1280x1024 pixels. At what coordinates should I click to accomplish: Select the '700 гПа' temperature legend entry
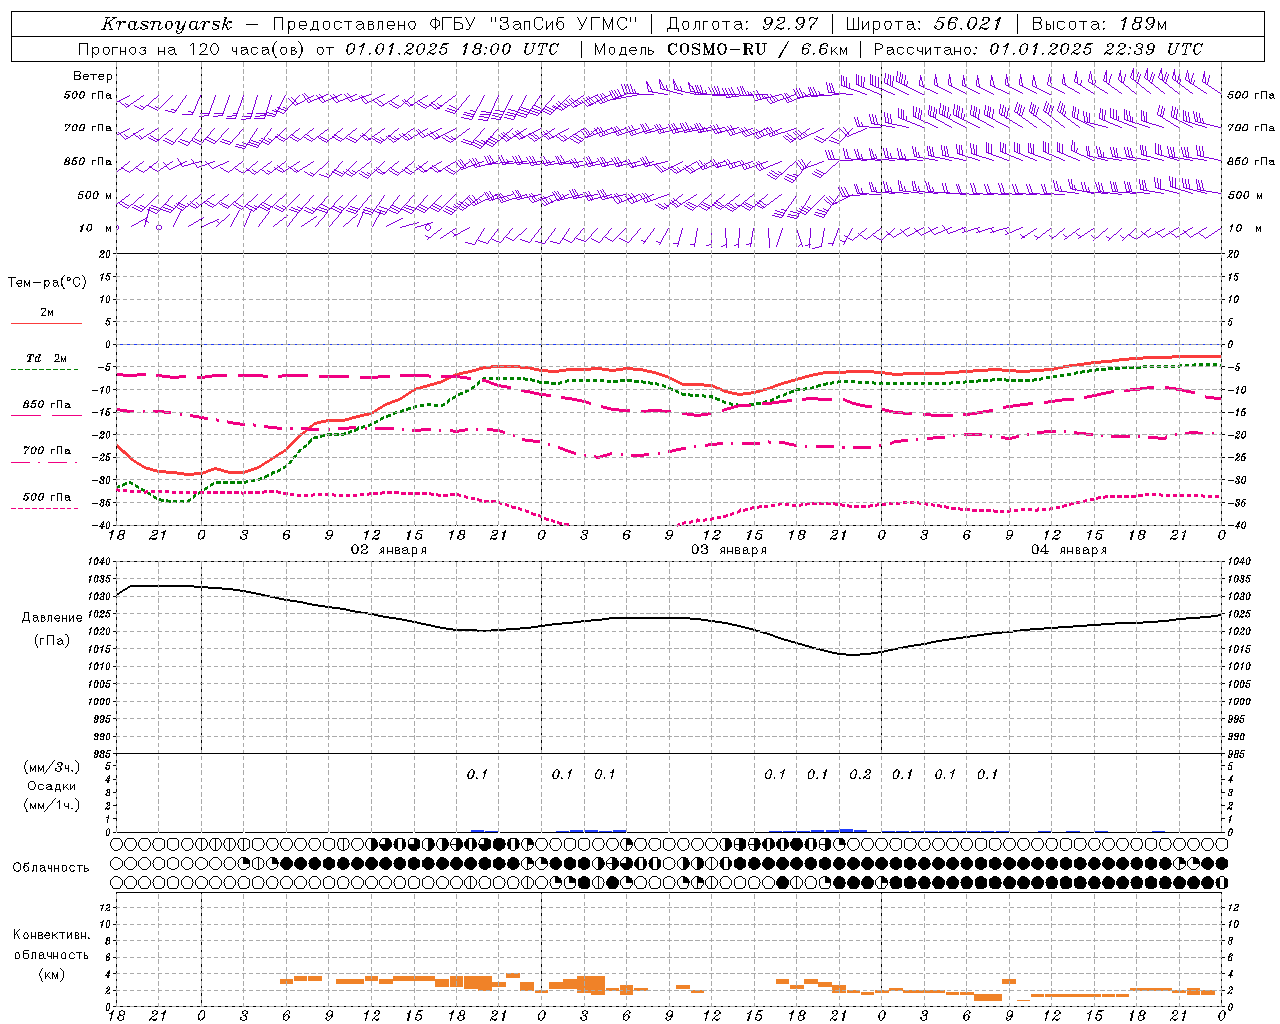pos(46,456)
